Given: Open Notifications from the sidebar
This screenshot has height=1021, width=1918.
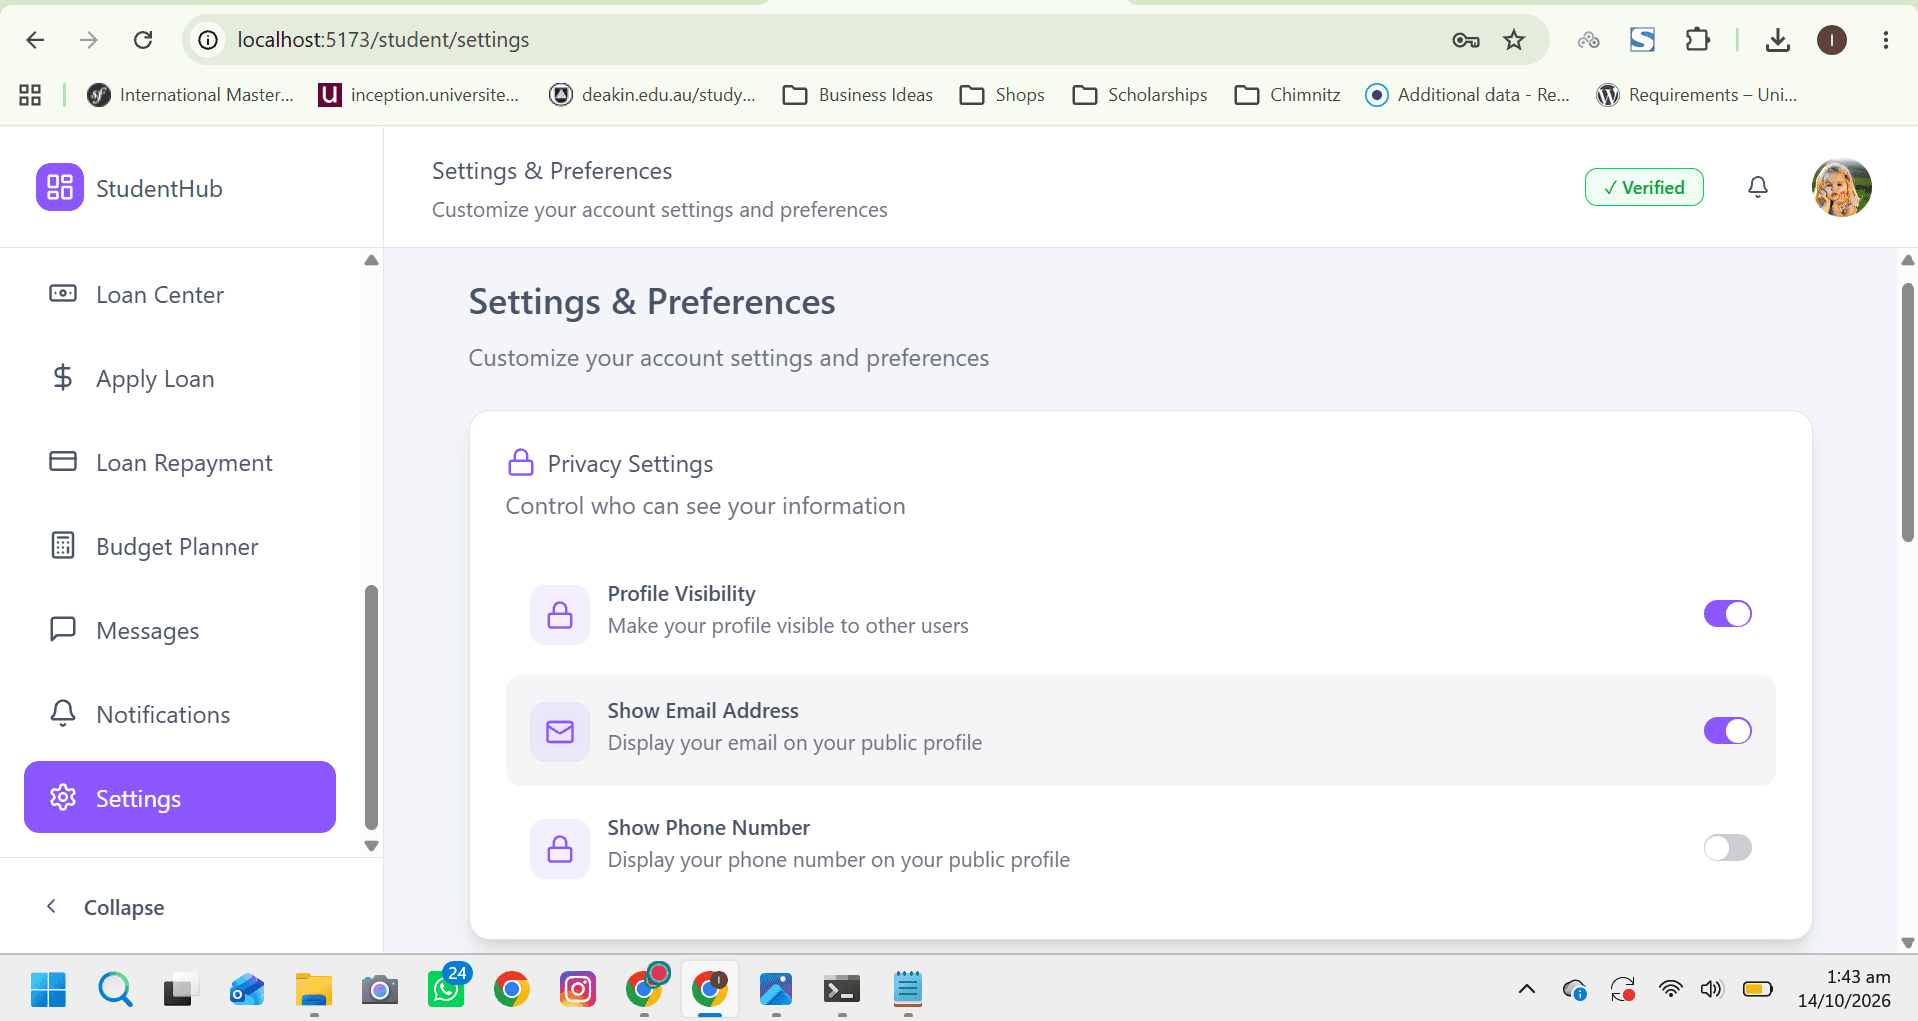Looking at the screenshot, I should tap(180, 715).
